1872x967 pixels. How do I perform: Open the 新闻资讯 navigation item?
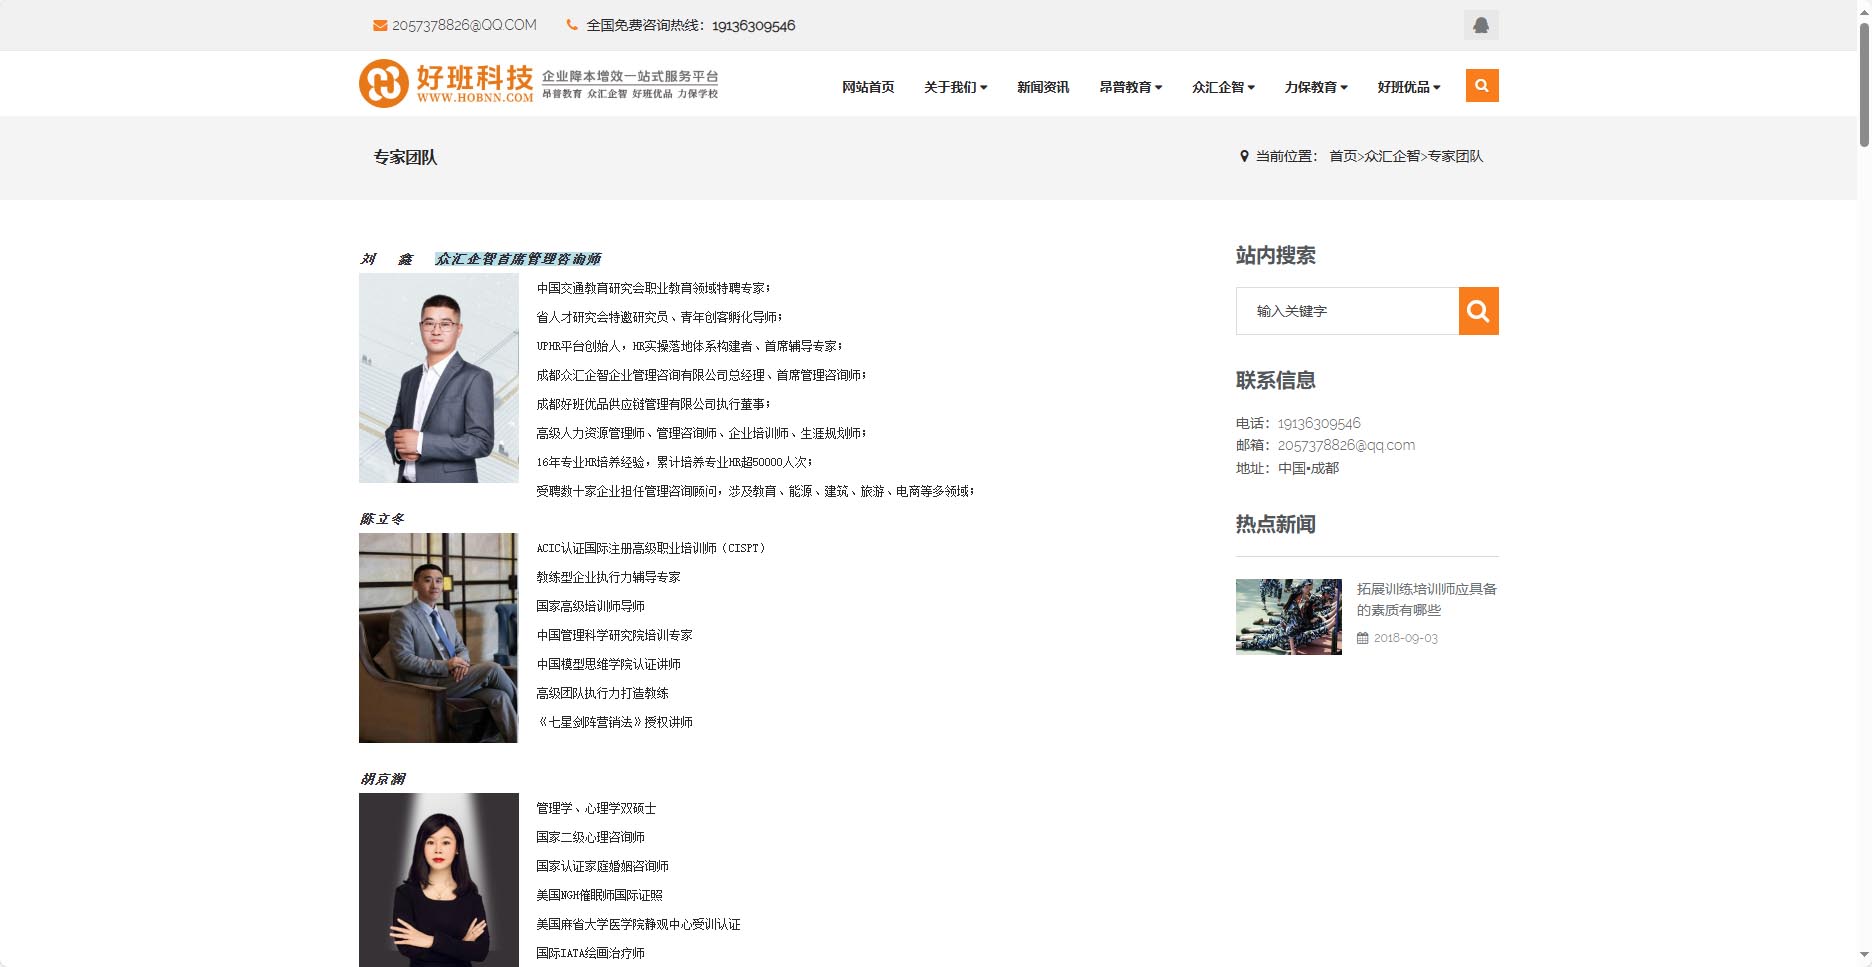click(1043, 87)
